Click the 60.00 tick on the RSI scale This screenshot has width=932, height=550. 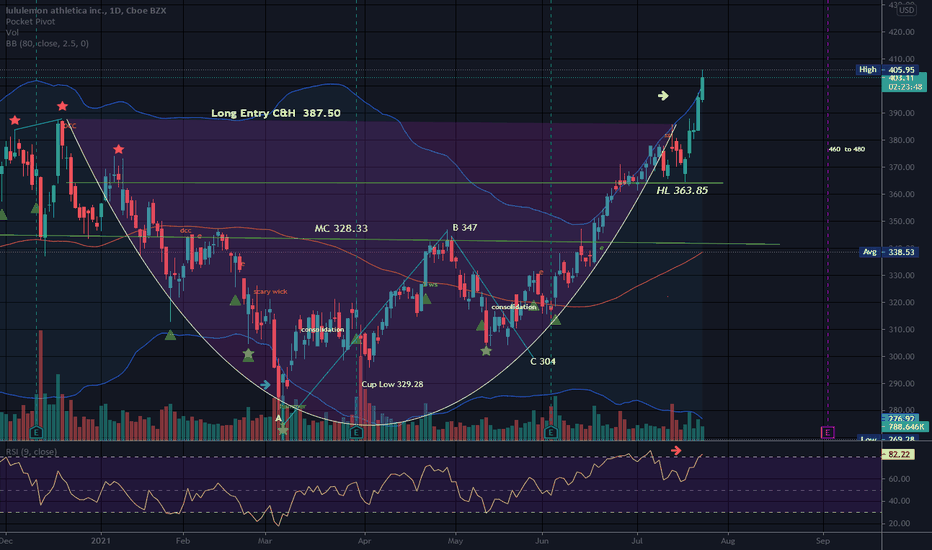tap(899, 479)
